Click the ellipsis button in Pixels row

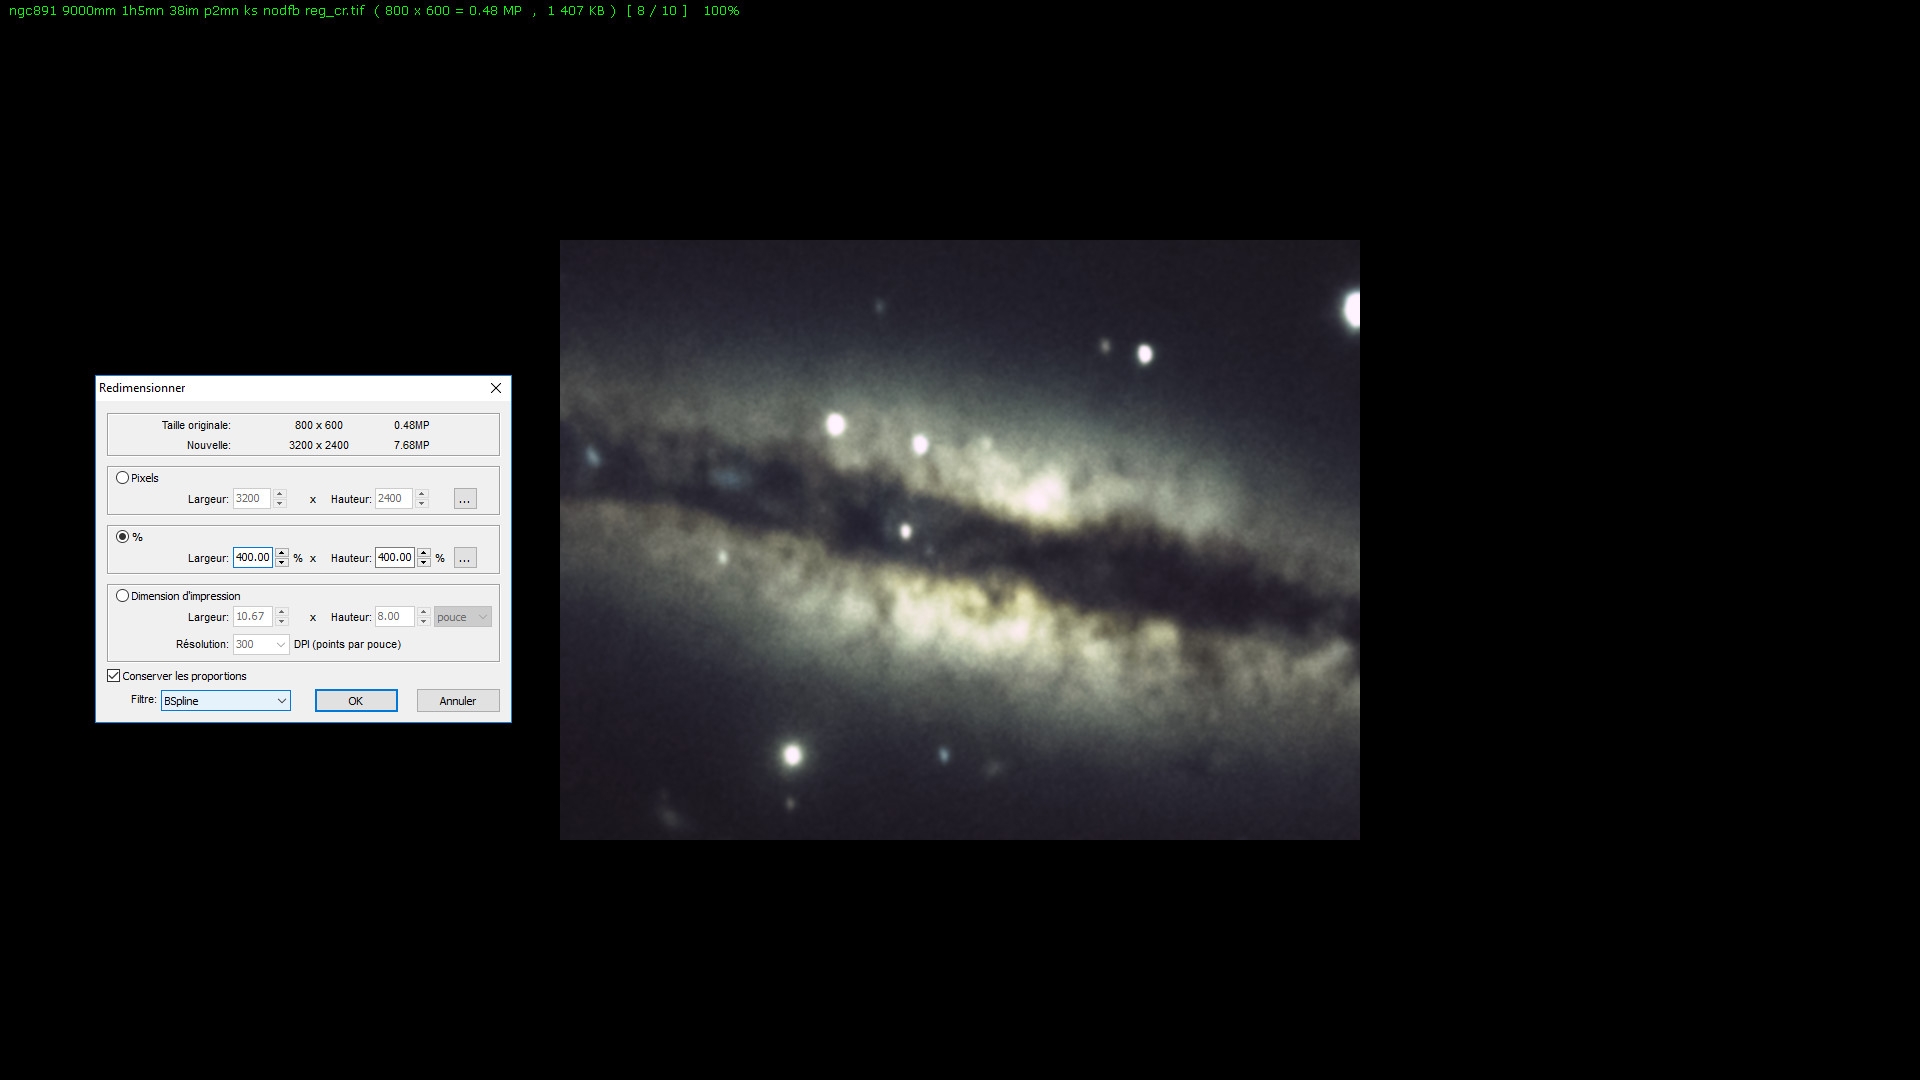pos(465,499)
